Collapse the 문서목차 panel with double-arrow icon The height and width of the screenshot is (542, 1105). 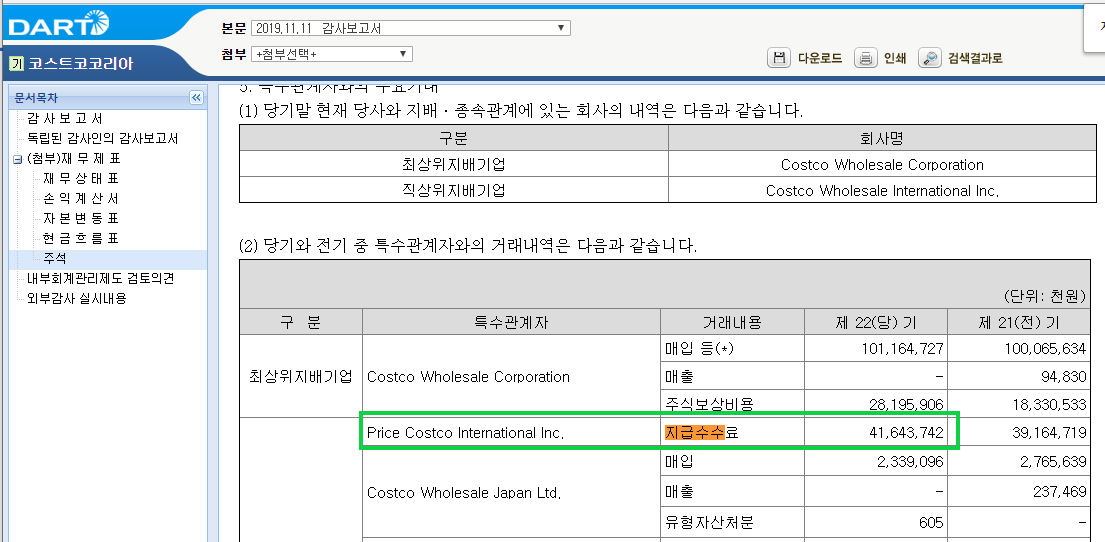click(197, 98)
